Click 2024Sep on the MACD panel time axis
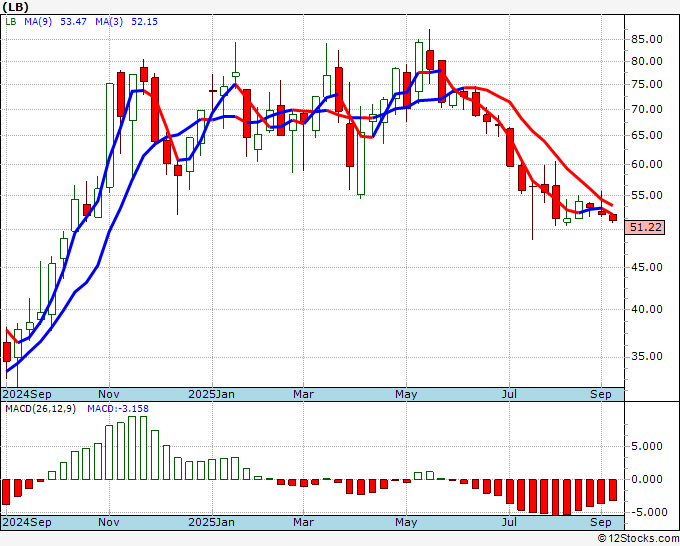The width and height of the screenshot is (680, 546). 27,522
